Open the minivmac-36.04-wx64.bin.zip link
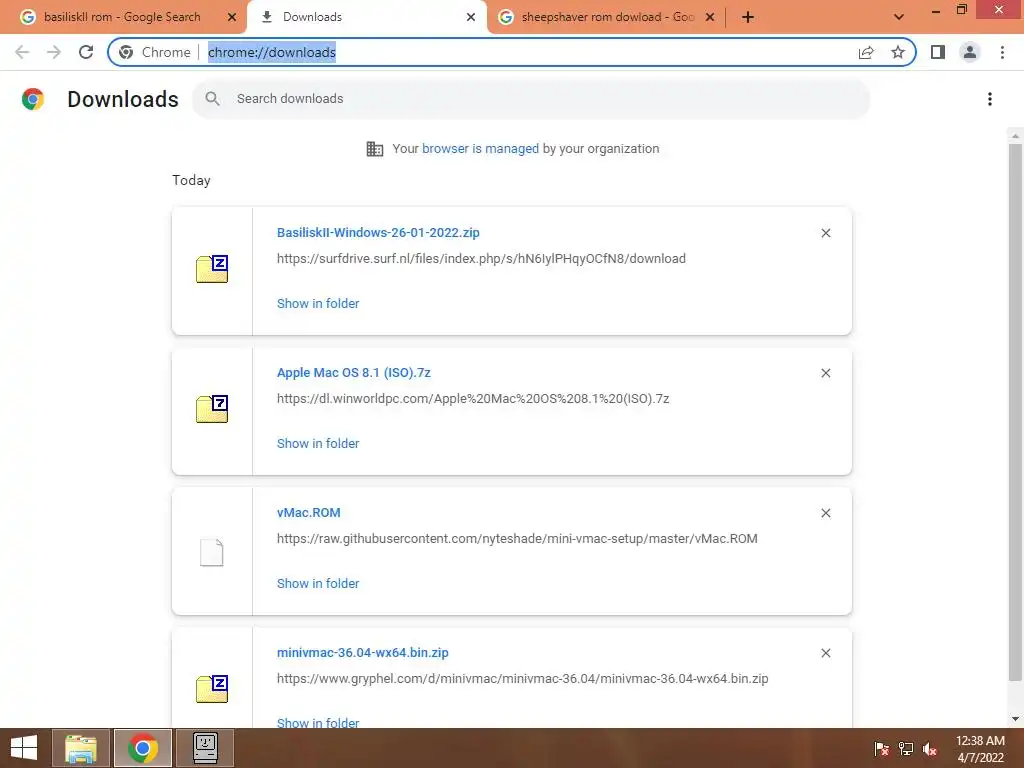The height and width of the screenshot is (768, 1024). [362, 652]
